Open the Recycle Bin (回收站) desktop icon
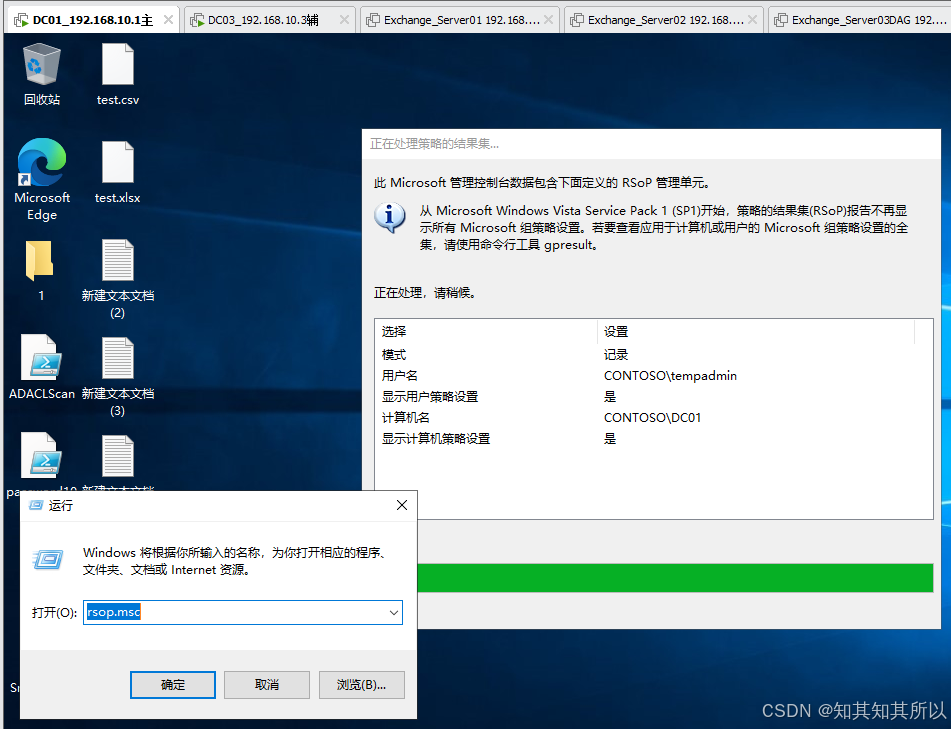 [42, 64]
